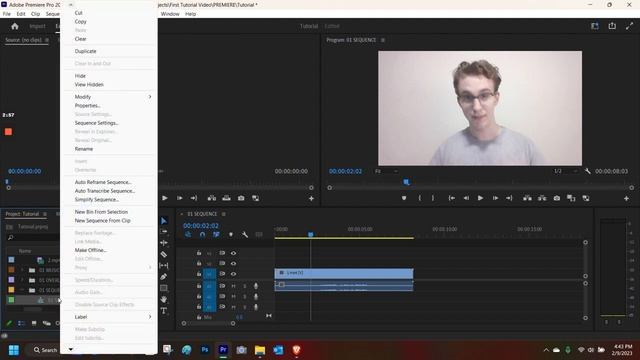Toggle project writable green pencil icon
The width and height of the screenshot is (640, 360).
(x=9, y=323)
